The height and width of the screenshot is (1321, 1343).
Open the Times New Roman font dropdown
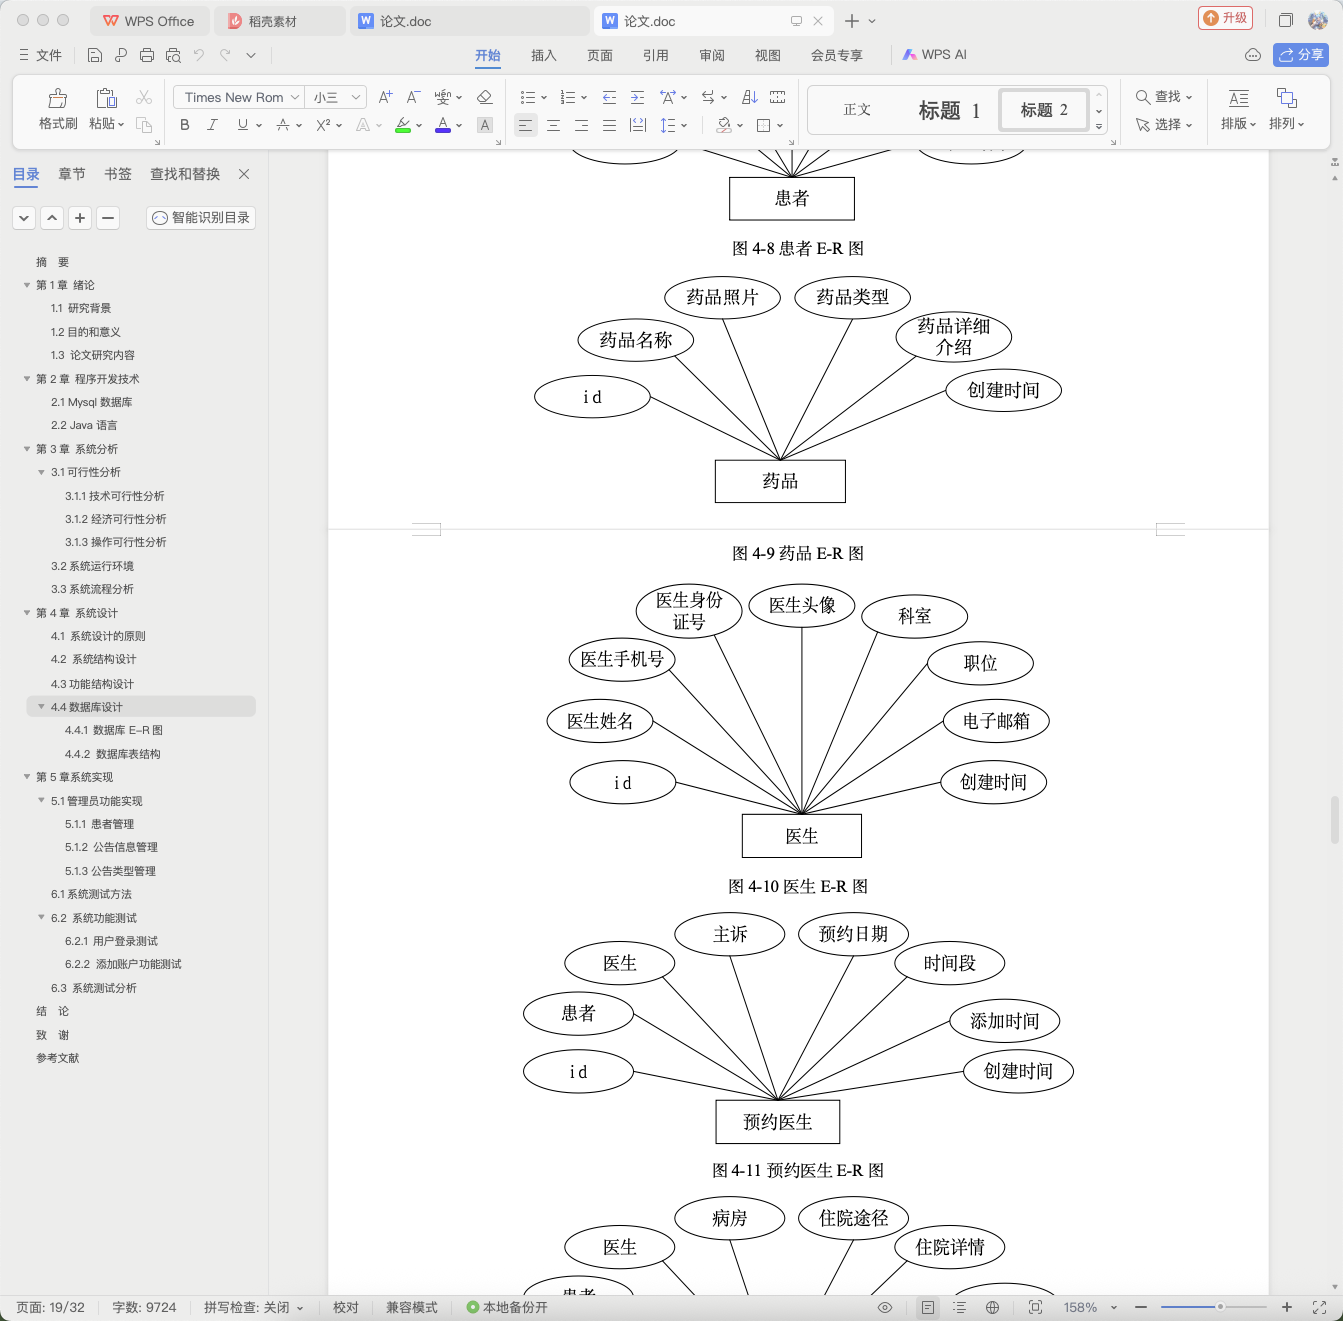[x=239, y=97]
